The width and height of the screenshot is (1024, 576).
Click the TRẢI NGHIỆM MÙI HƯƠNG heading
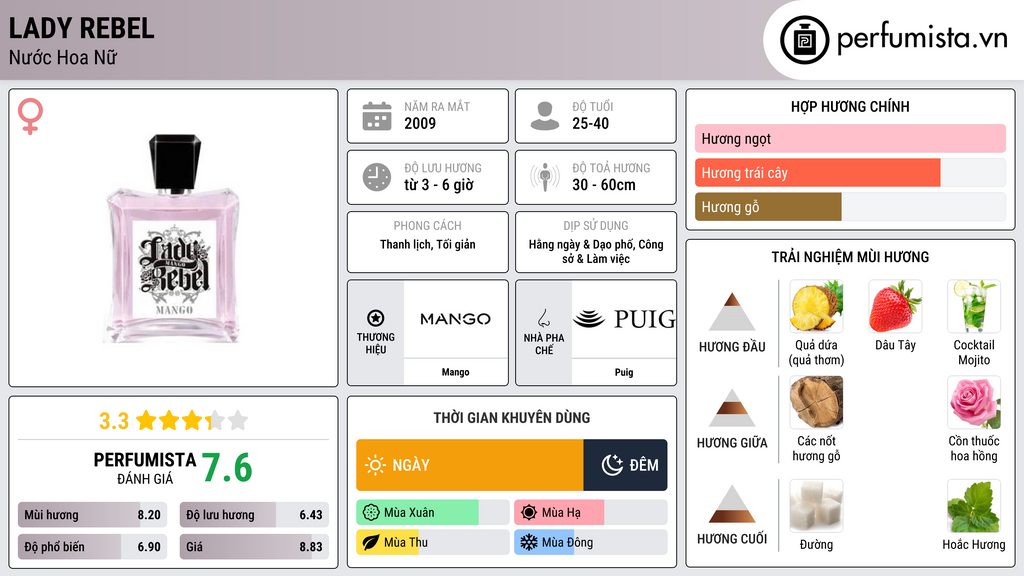[850, 257]
